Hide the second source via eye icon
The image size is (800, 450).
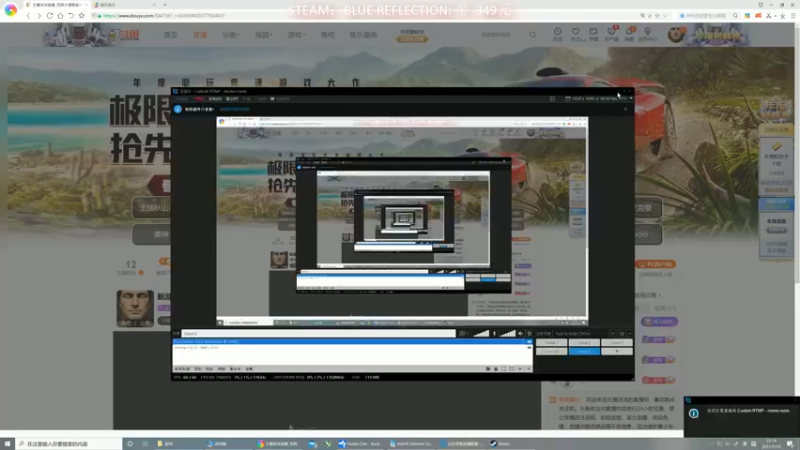[x=529, y=347]
